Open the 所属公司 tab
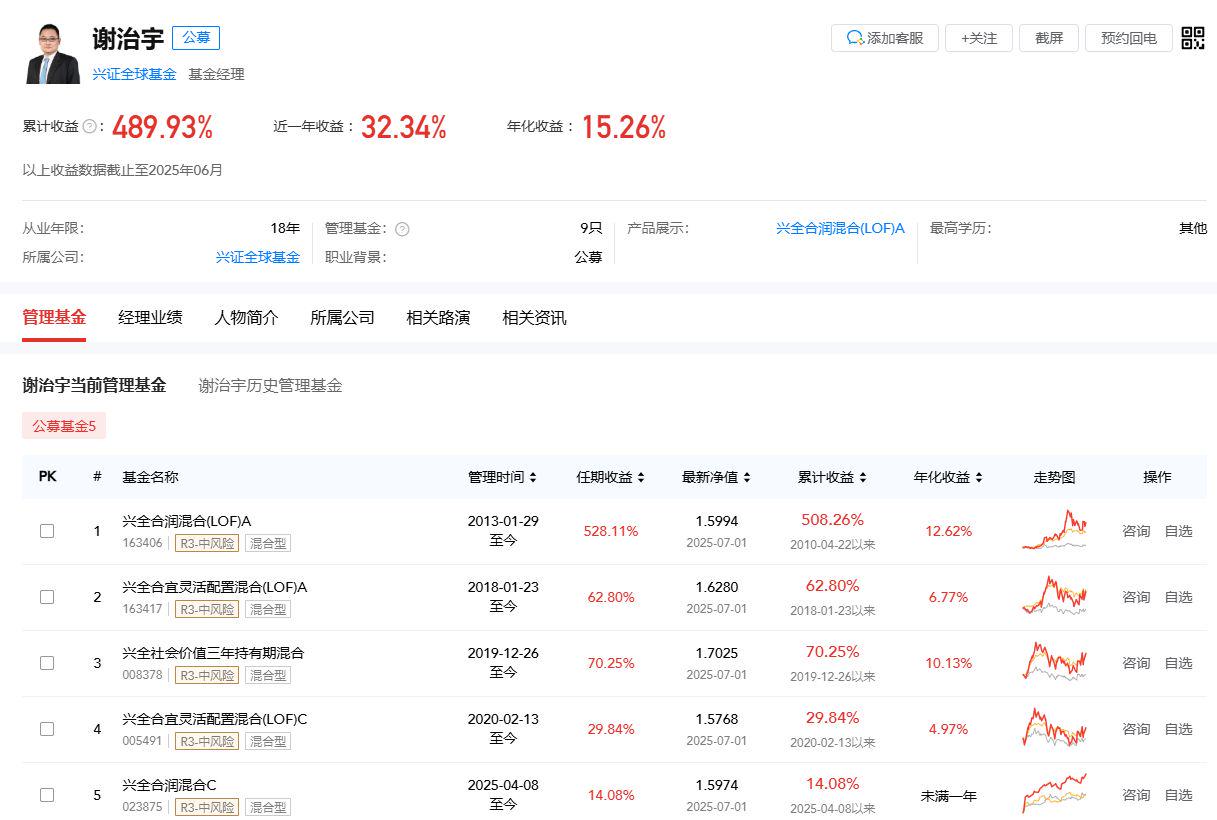Viewport: 1217px width, 820px height. point(342,318)
